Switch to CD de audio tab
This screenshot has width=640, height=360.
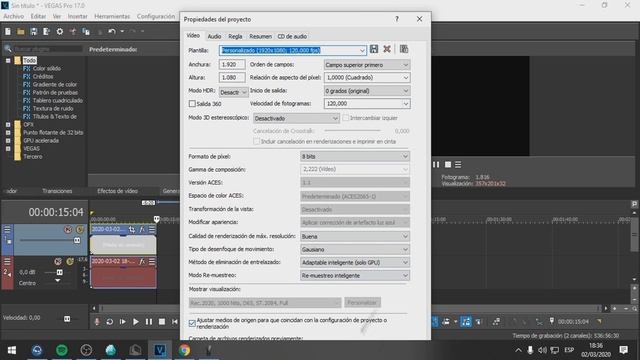[x=292, y=36]
